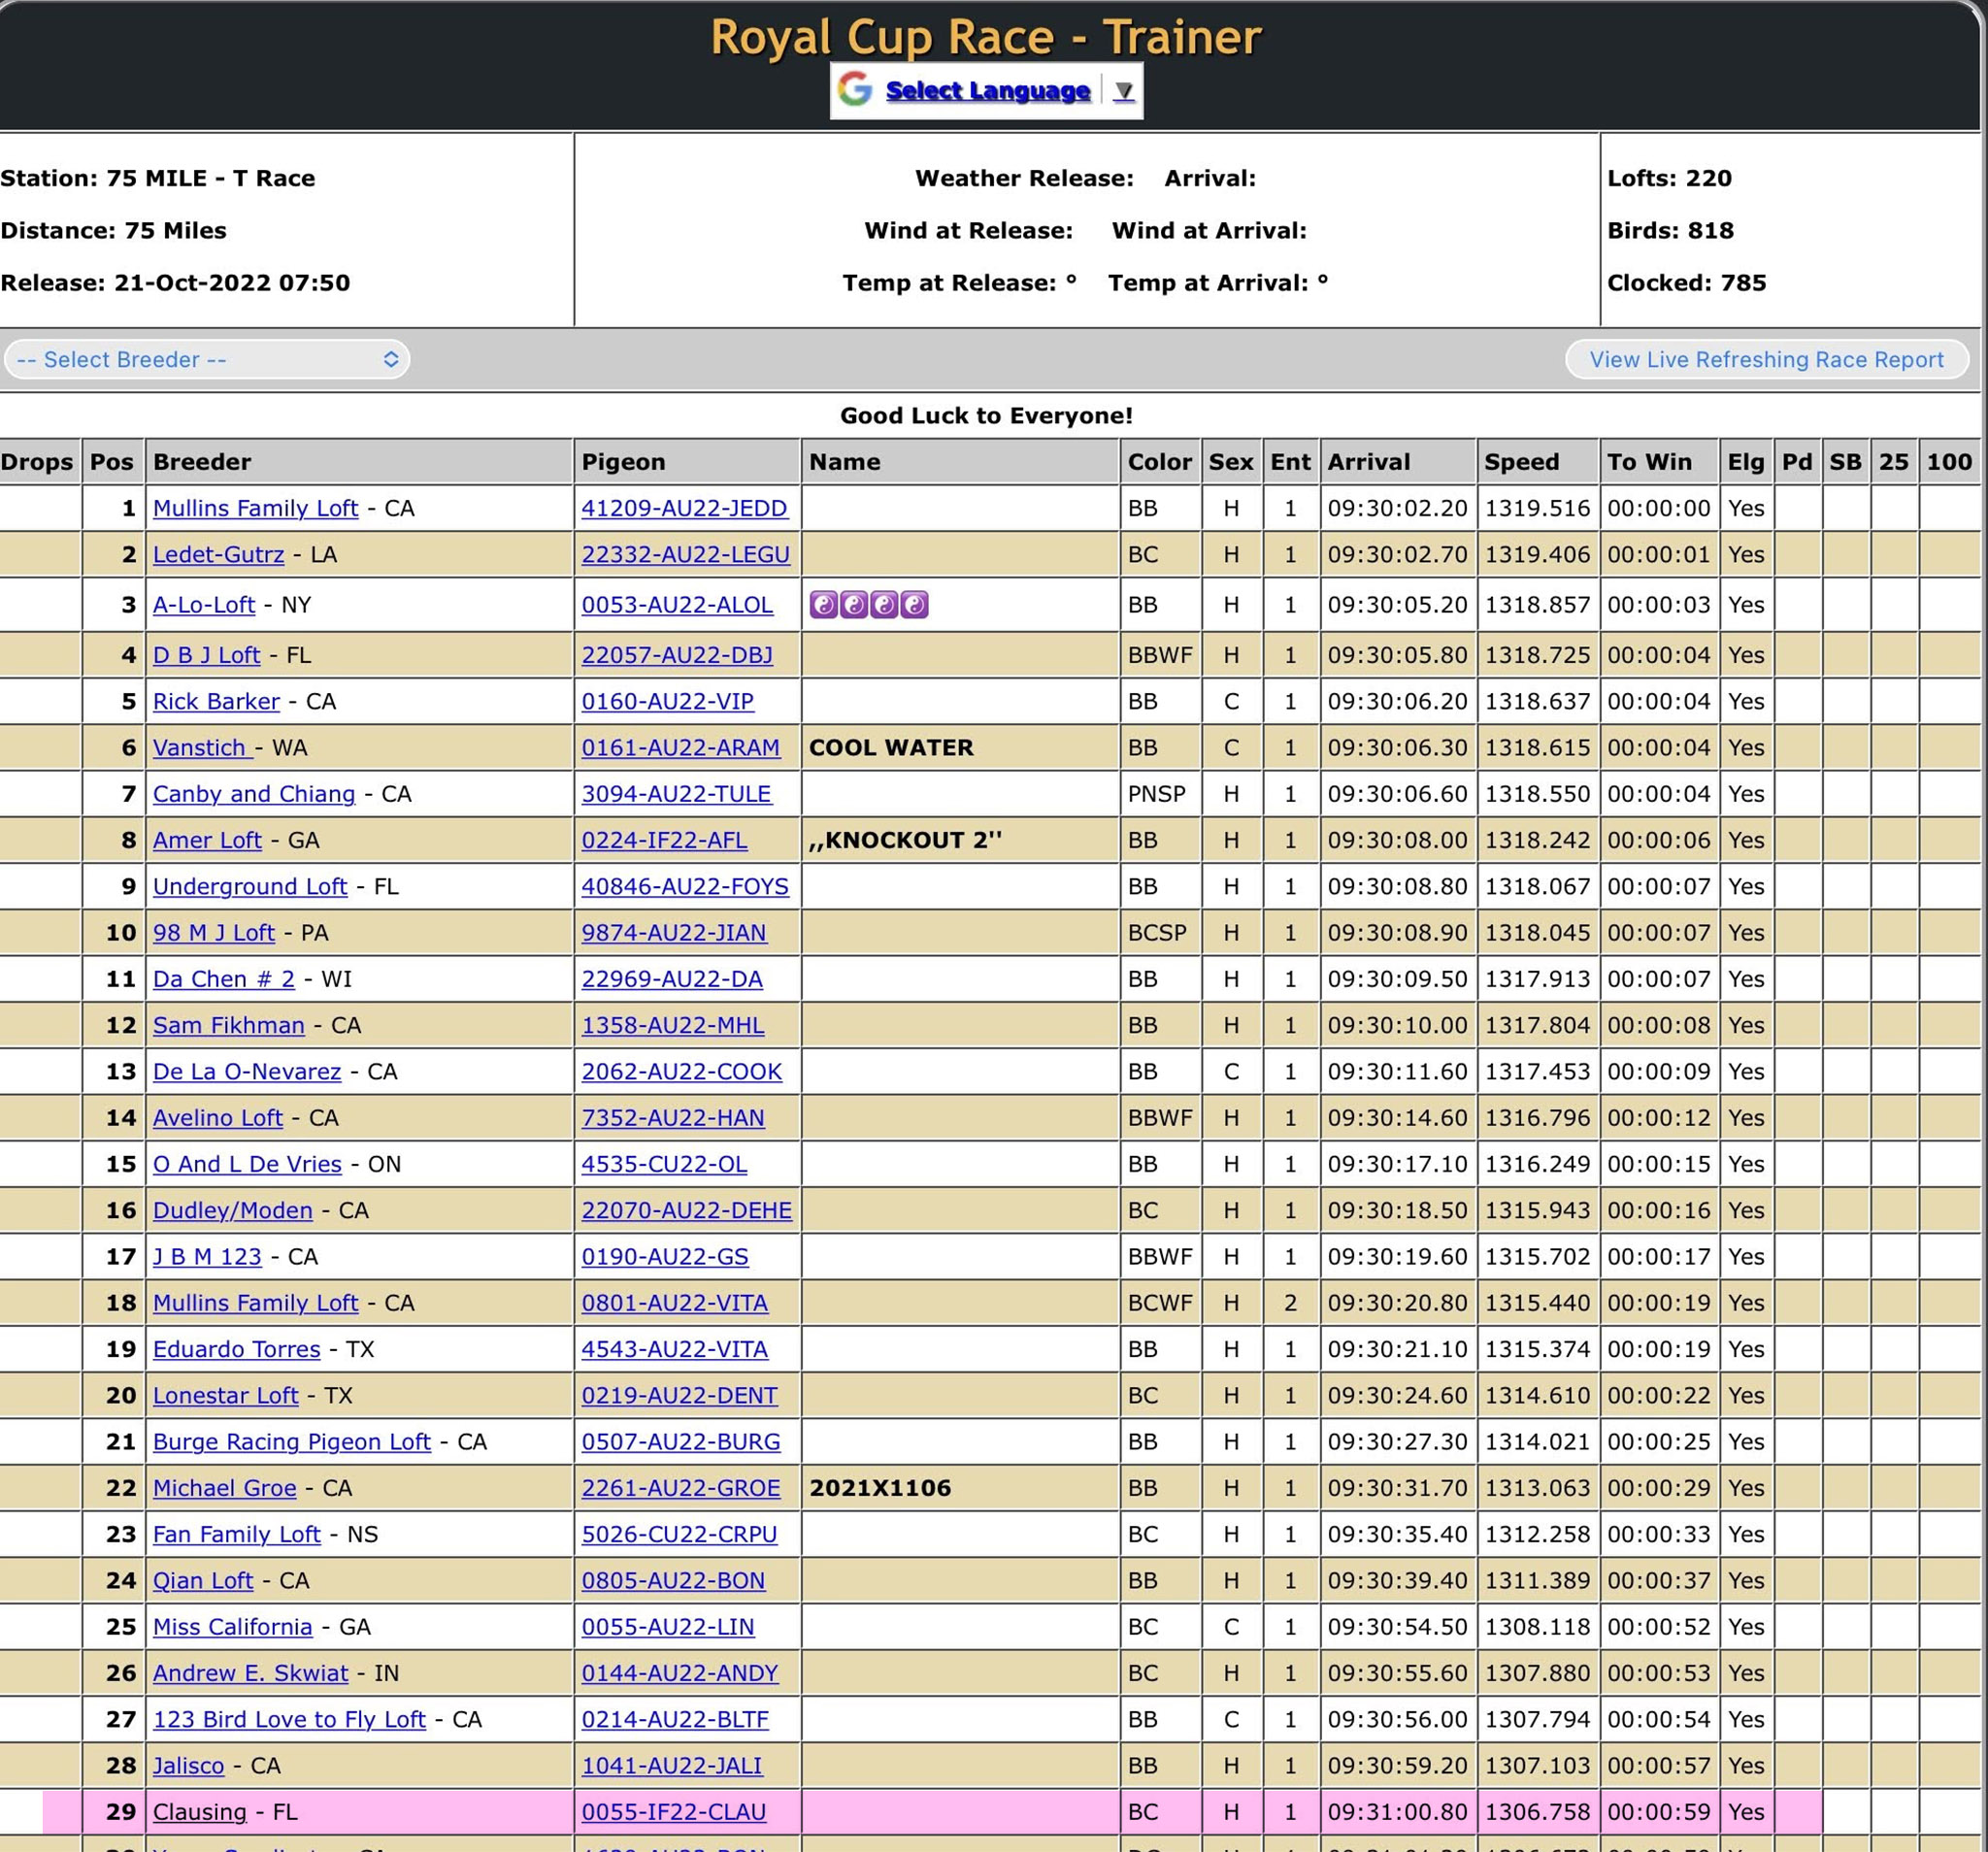Click the Clocked: 785 text

click(1687, 283)
